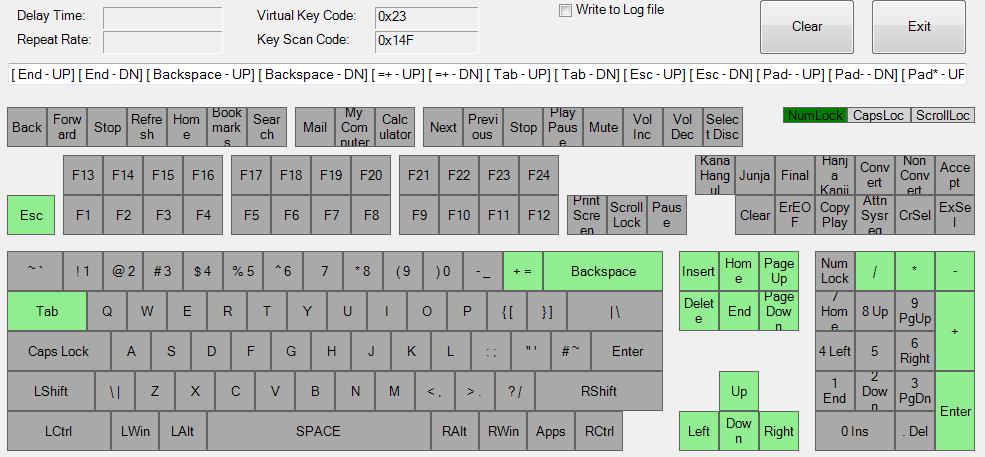
Task: Click the Mute key
Action: [x=603, y=127]
